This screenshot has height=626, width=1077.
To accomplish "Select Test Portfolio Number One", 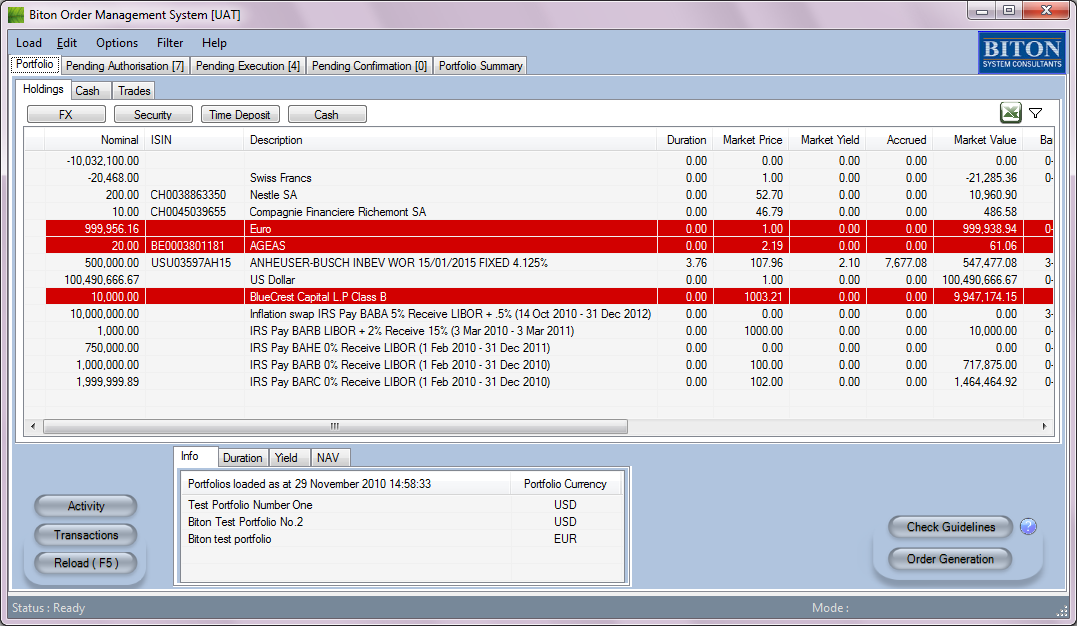I will point(401,505).
